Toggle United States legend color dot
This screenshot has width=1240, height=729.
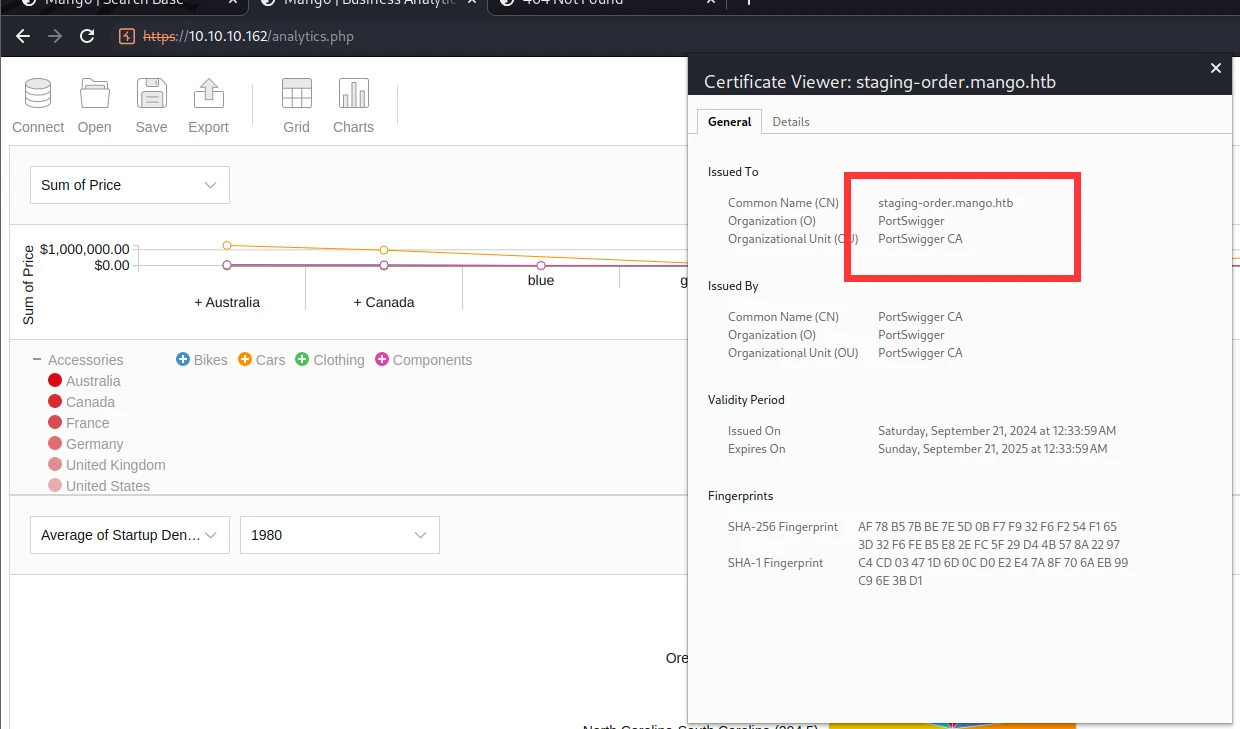(55, 486)
